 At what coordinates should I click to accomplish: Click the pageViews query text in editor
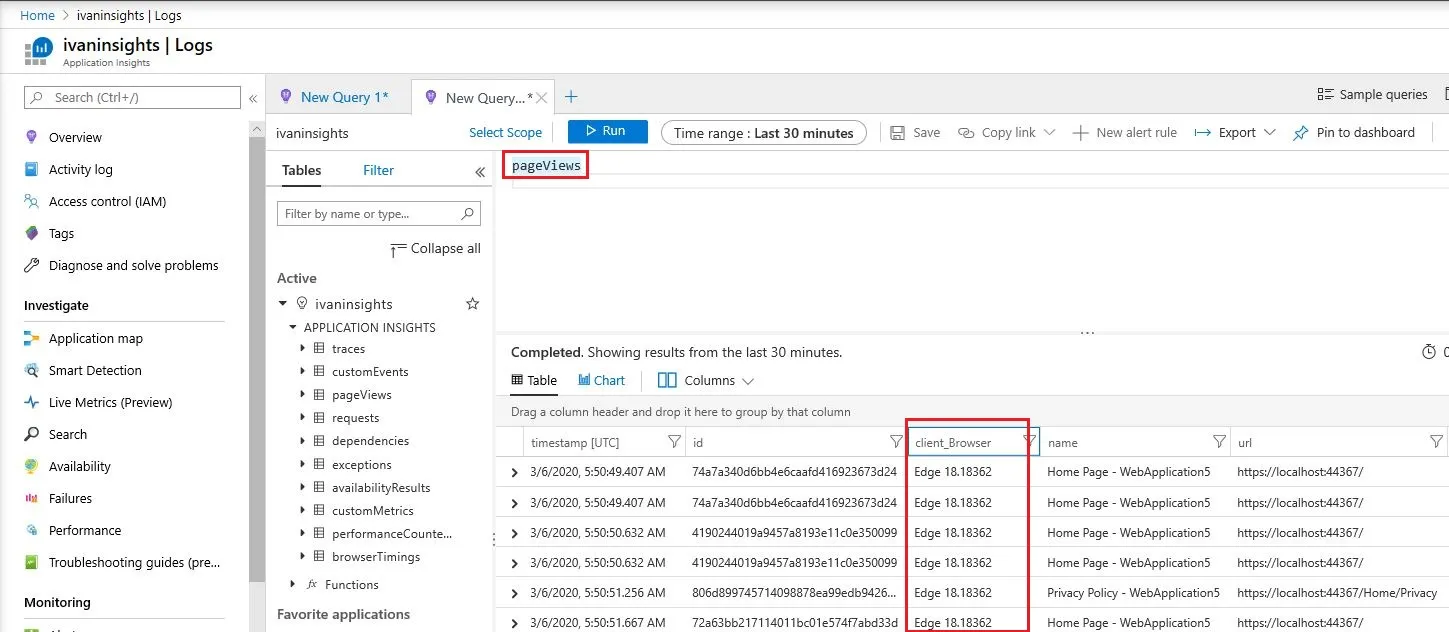pos(546,165)
